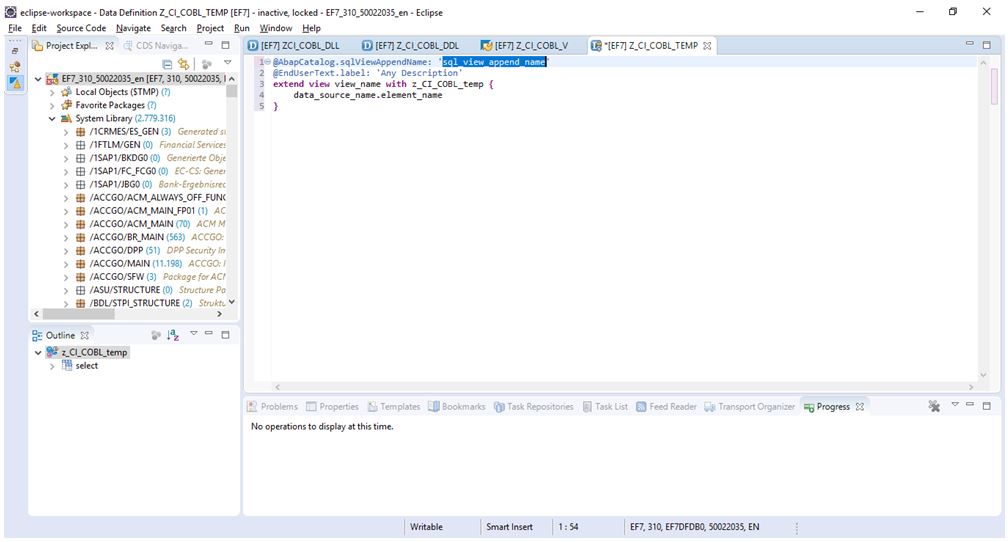Open the Properties view tab
The height and width of the screenshot is (542, 1008).
332,407
